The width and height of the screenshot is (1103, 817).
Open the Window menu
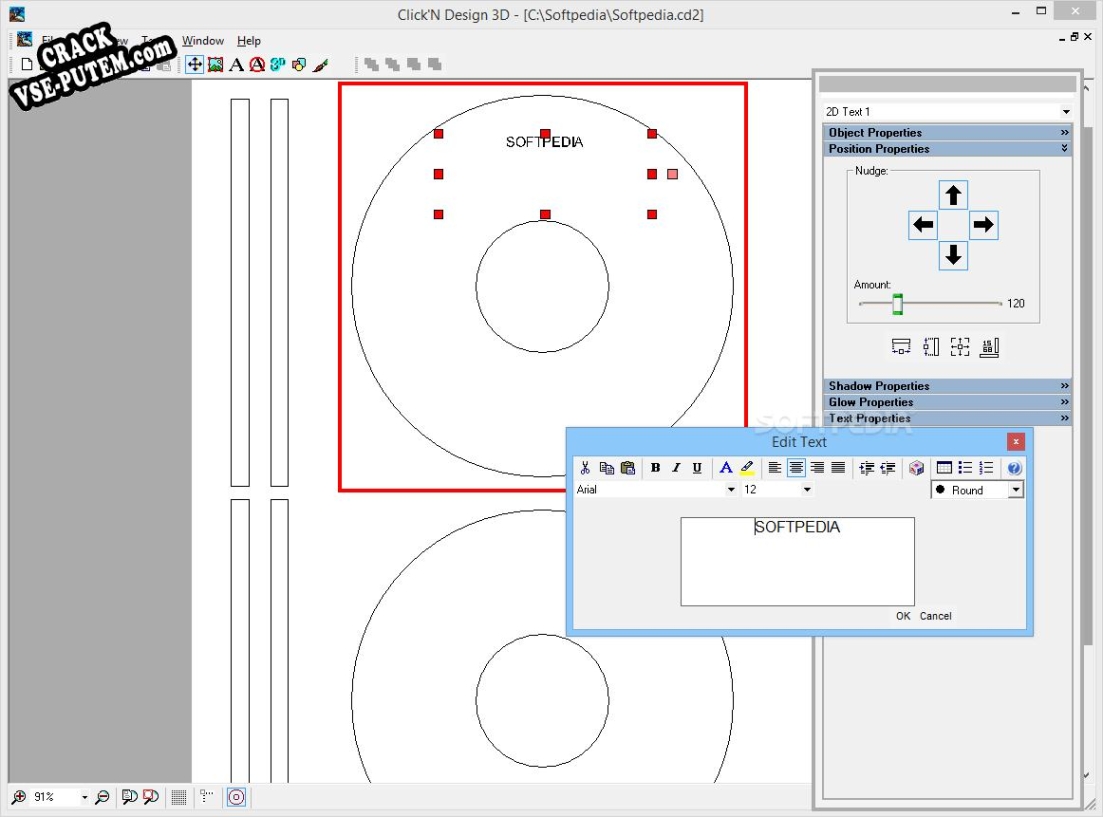(203, 41)
